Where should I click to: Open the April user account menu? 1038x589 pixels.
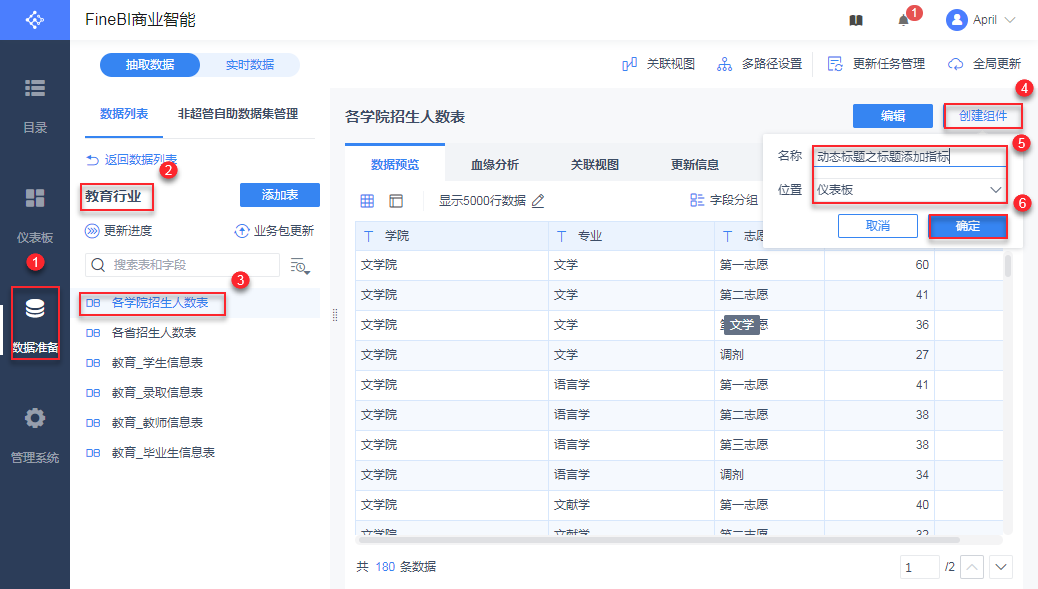pyautogui.click(x=980, y=20)
